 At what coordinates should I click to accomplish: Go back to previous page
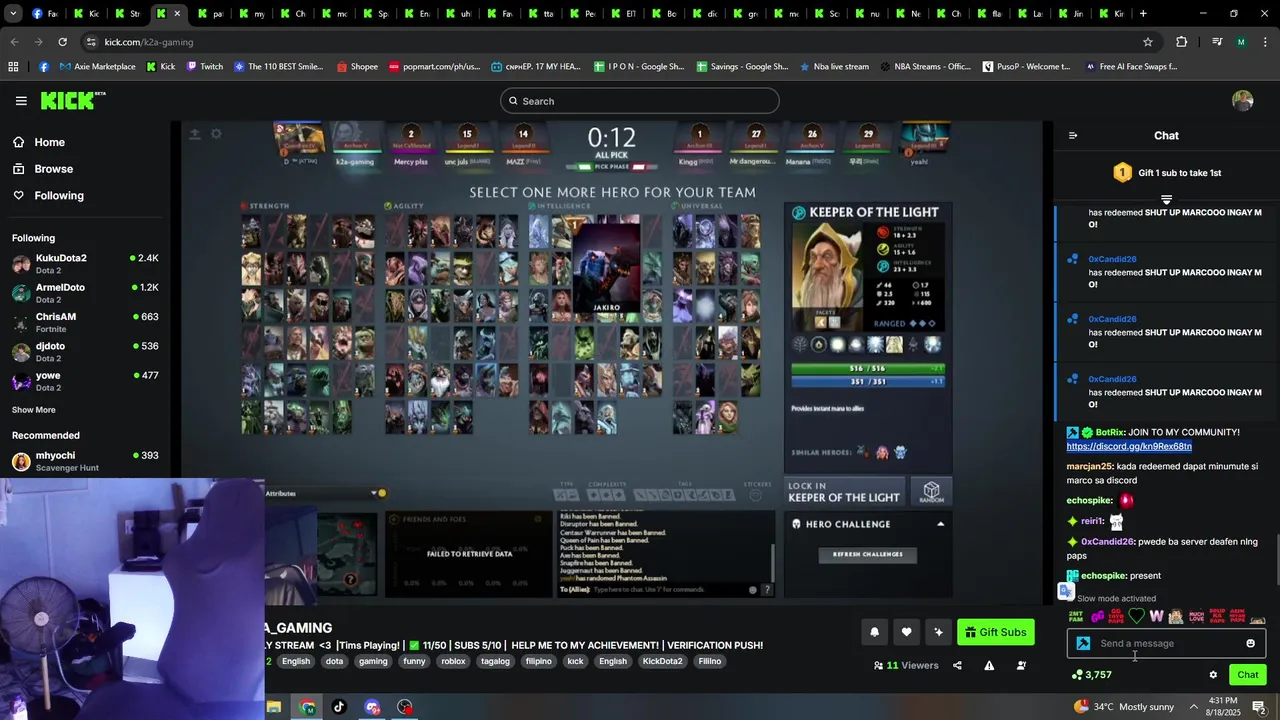click(14, 42)
